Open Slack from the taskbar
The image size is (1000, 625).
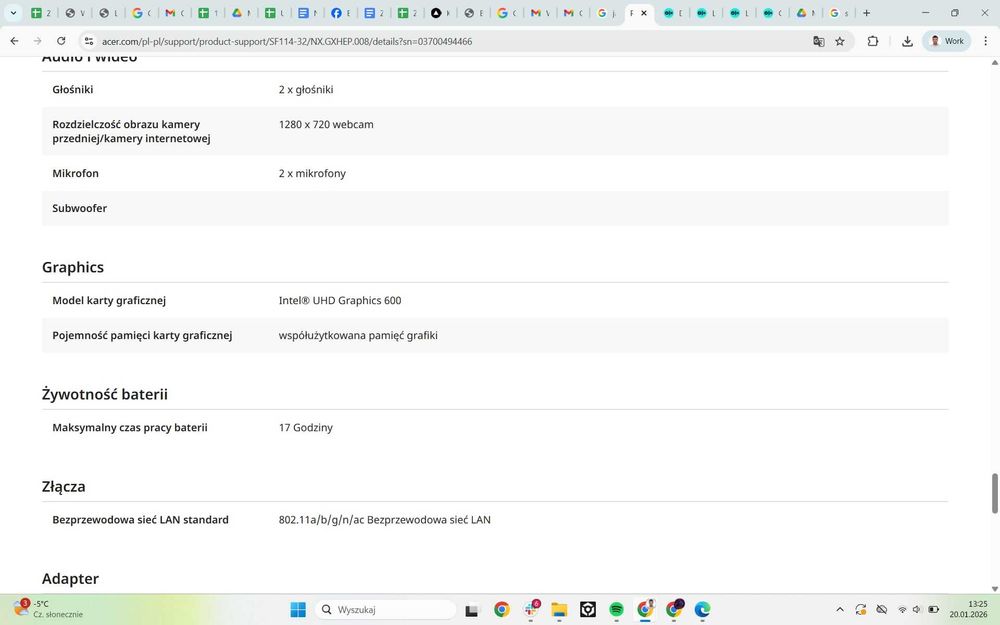coord(531,610)
